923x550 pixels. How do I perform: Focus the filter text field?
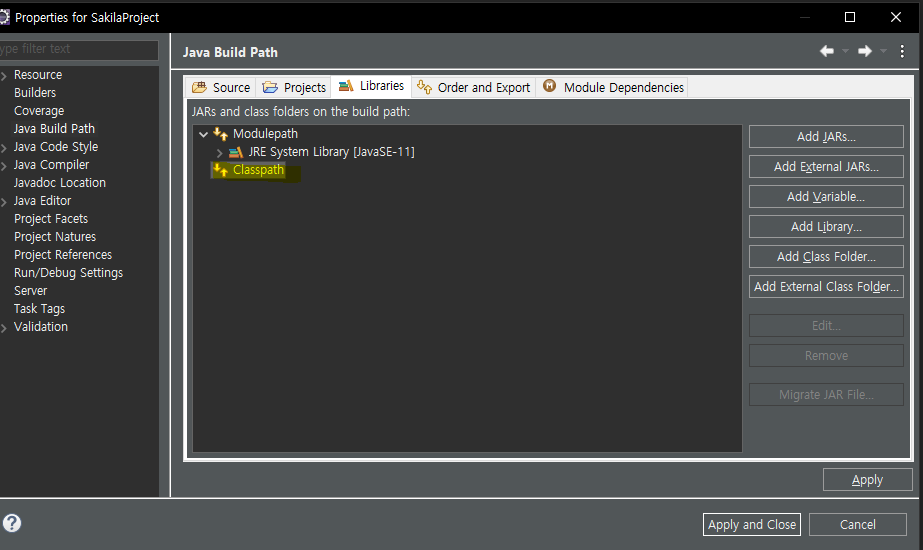pyautogui.click(x=78, y=49)
